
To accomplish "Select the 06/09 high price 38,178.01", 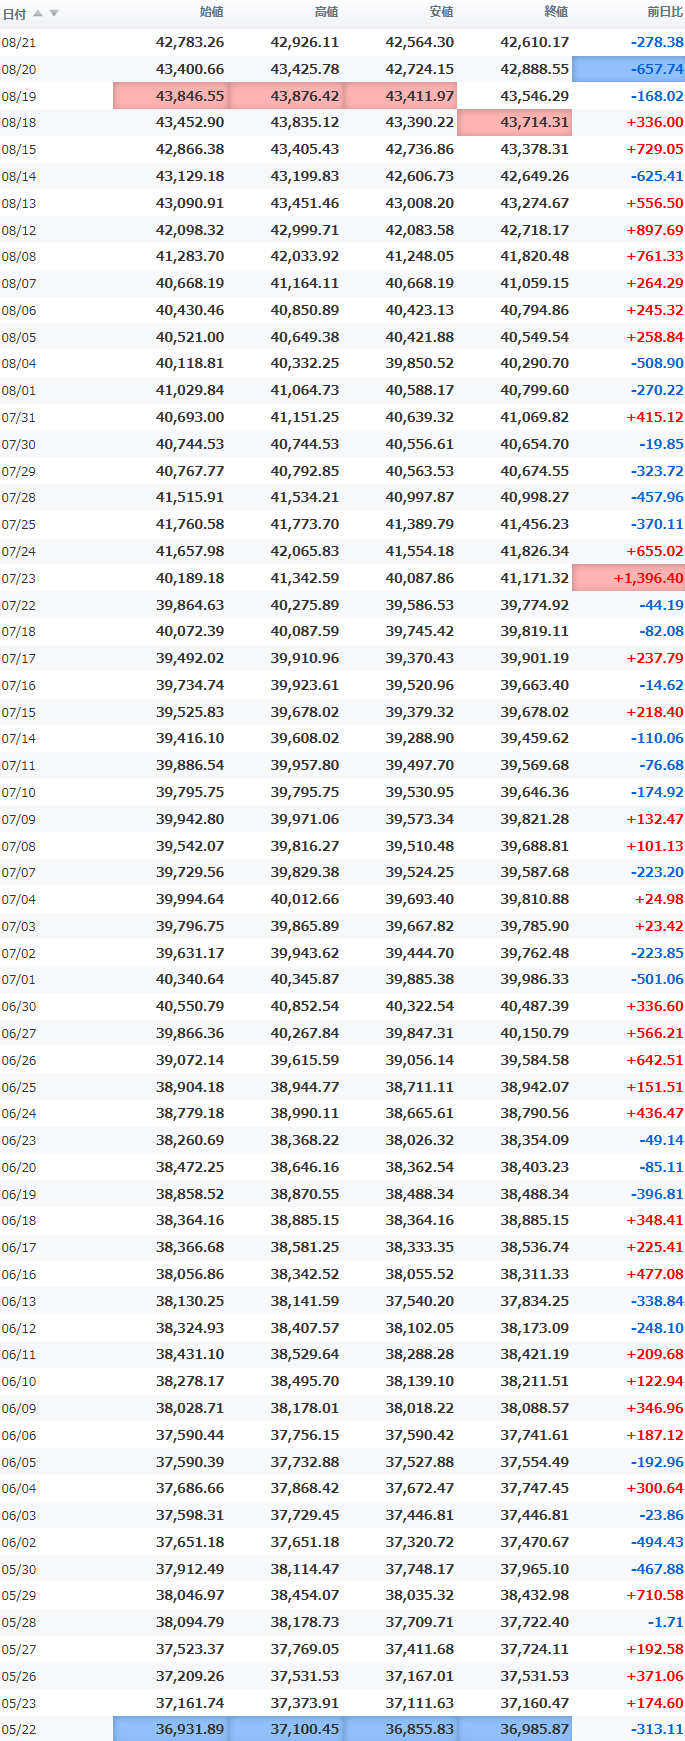I will coord(305,1408).
